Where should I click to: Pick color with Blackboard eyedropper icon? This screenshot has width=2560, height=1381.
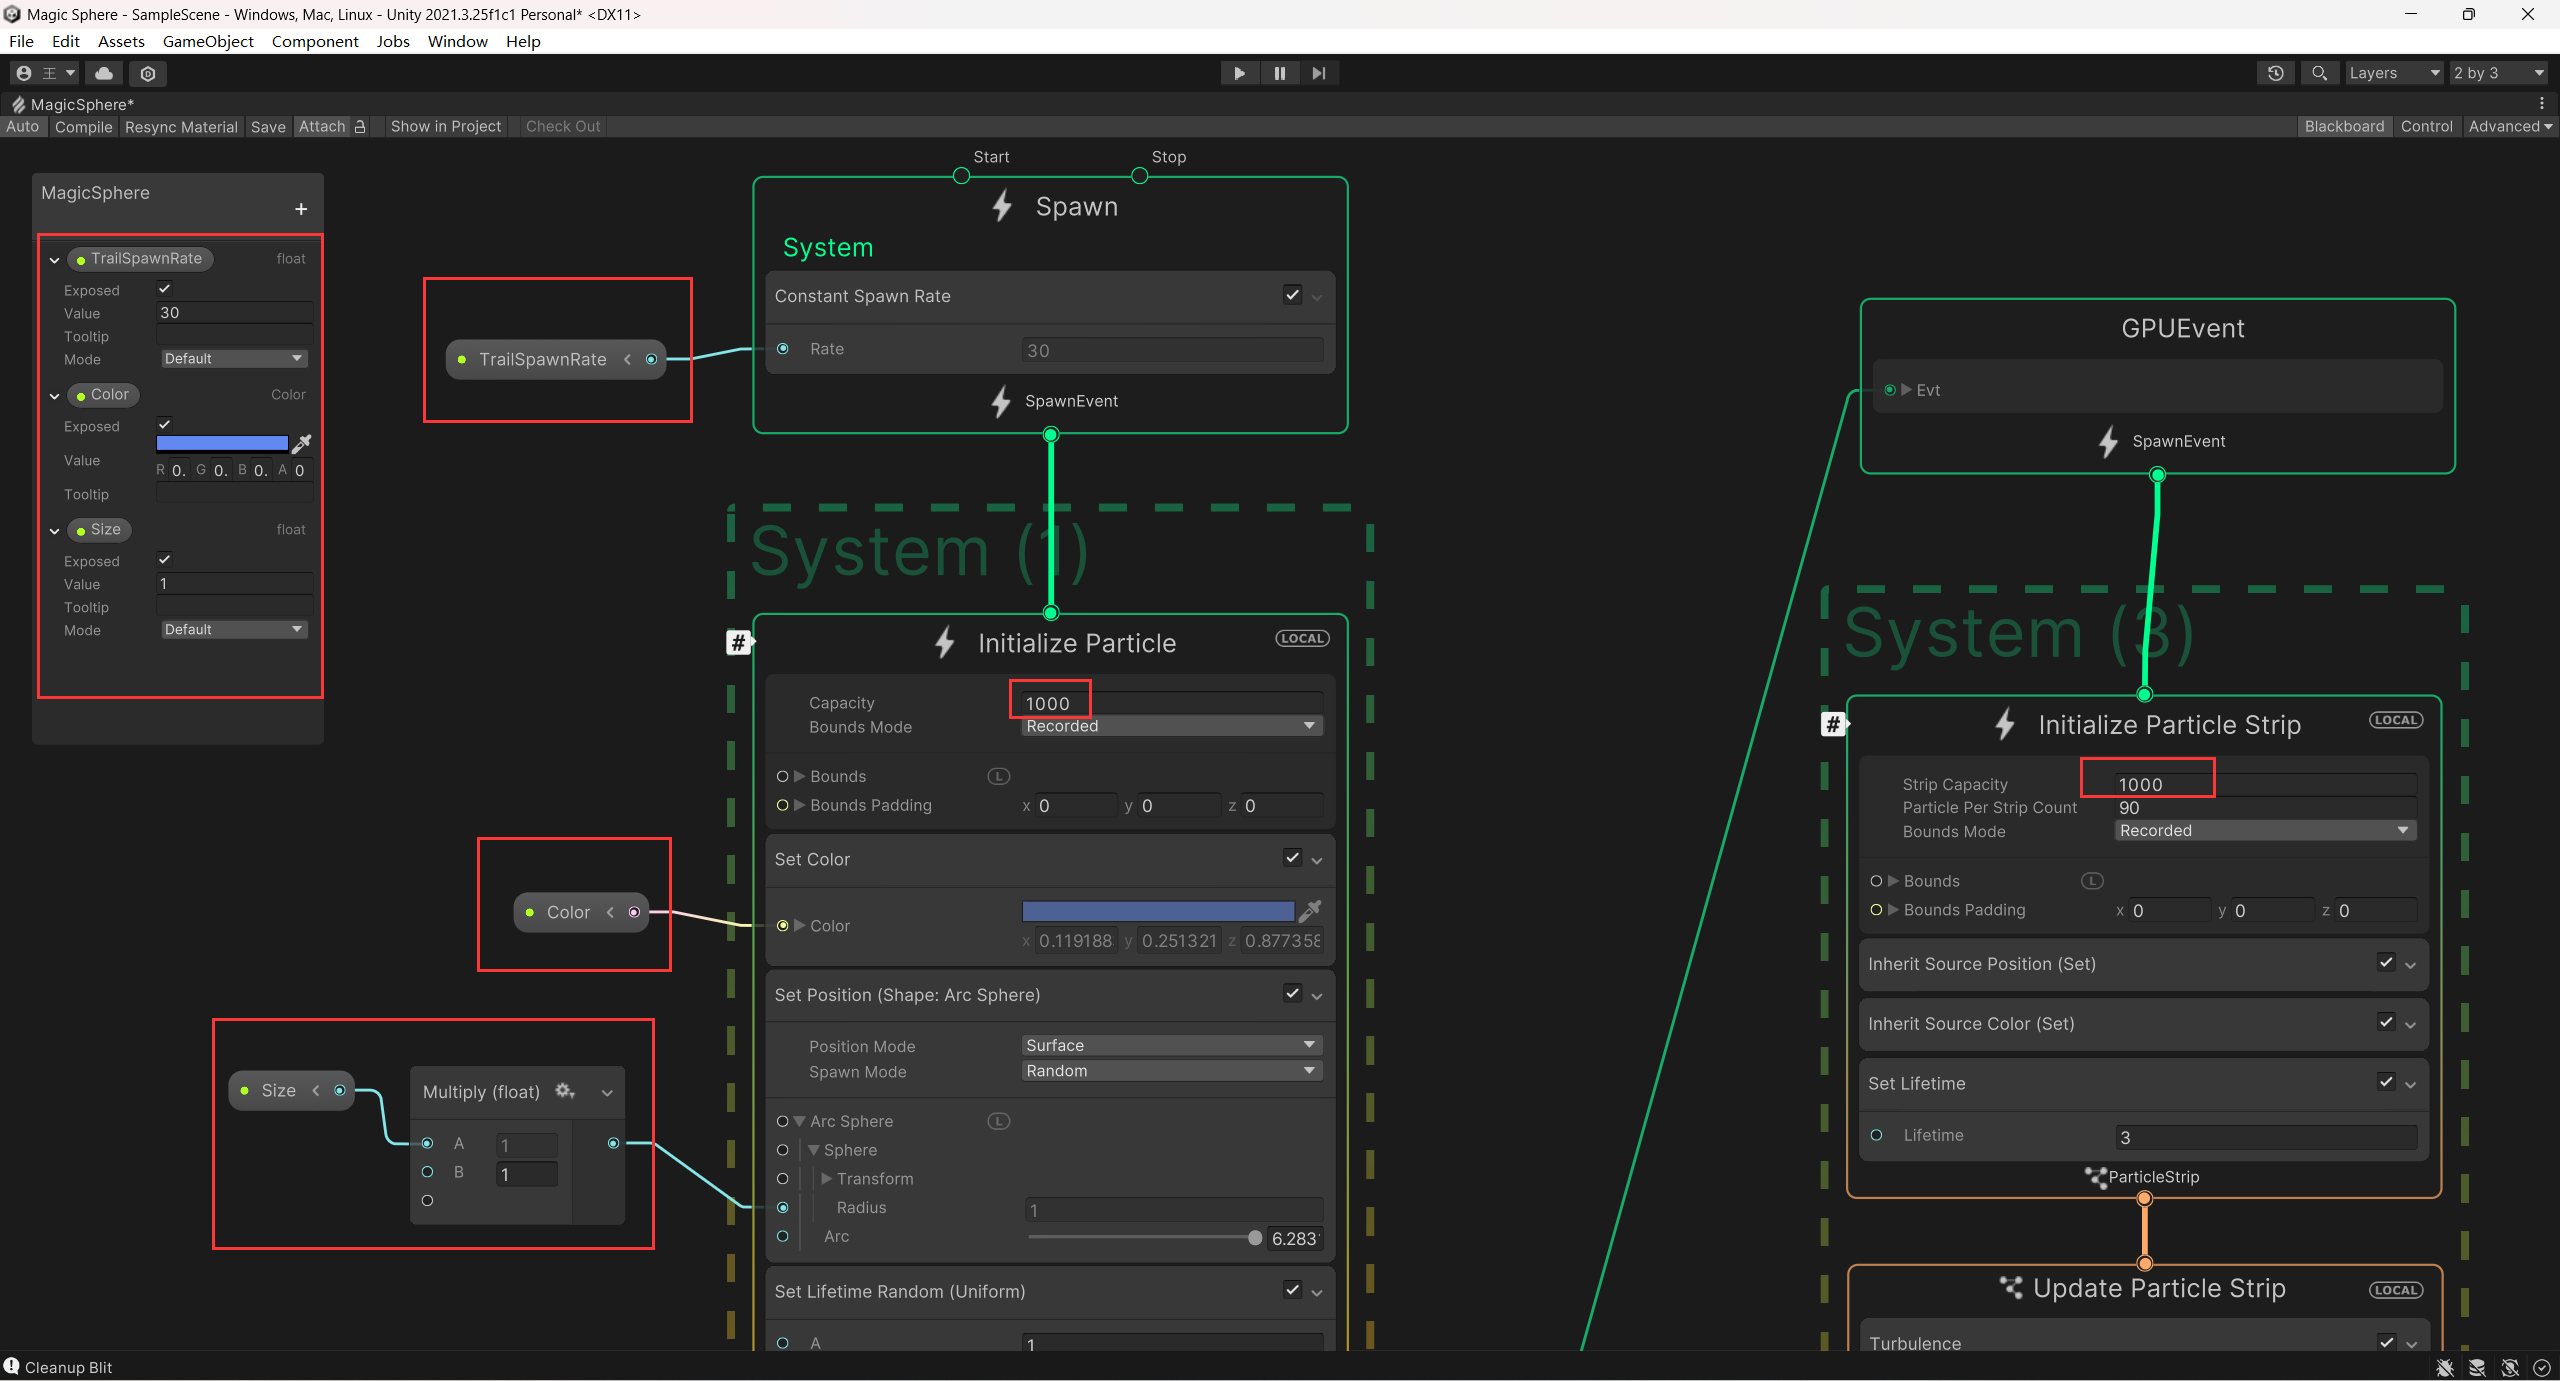click(302, 443)
